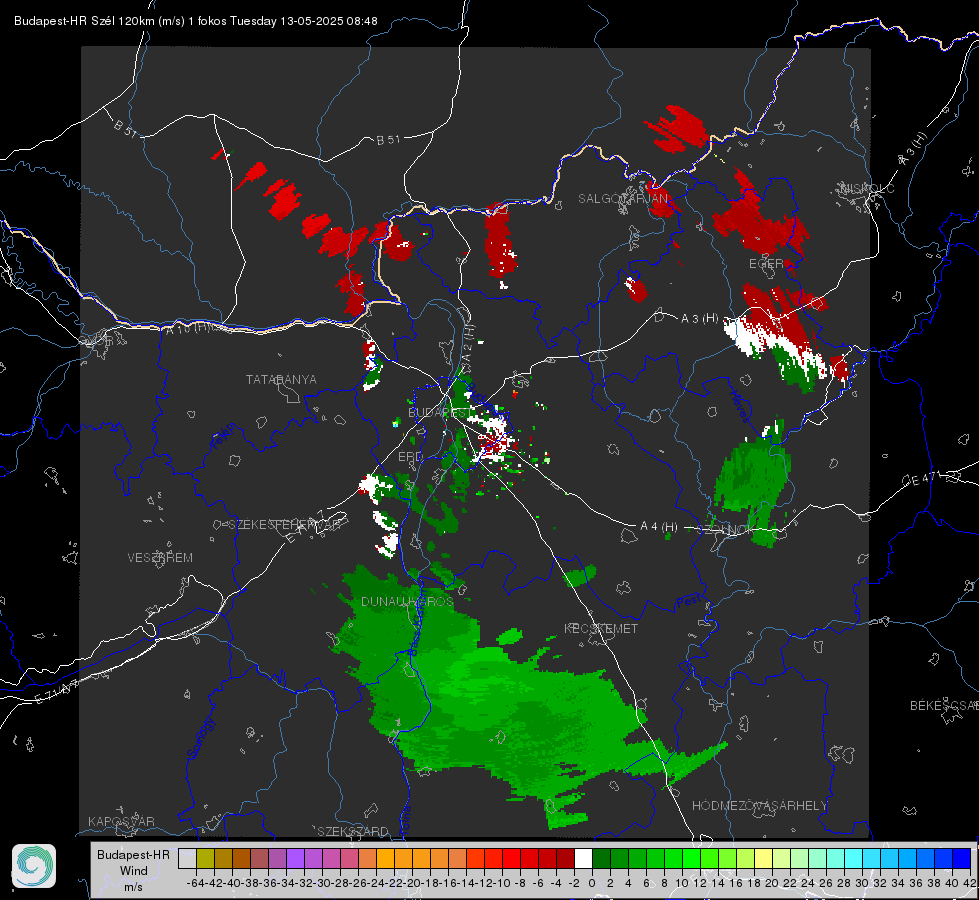Choose the dark blue swatch between 40 and 42
Viewport: 979px width, 900px height.
coord(962,859)
